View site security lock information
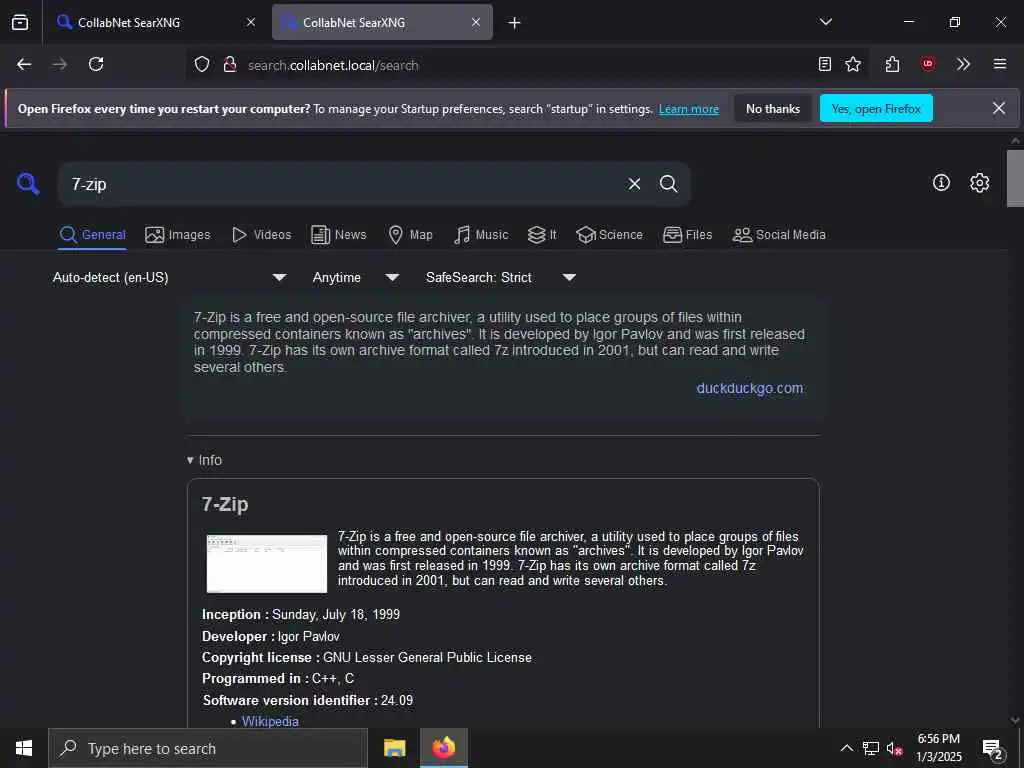The height and width of the screenshot is (768, 1024). point(230,65)
